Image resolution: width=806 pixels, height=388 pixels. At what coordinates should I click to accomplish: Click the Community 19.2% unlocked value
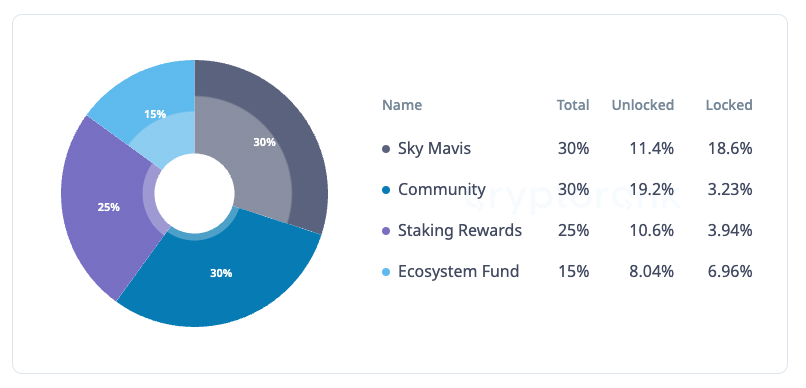pyautogui.click(x=652, y=190)
